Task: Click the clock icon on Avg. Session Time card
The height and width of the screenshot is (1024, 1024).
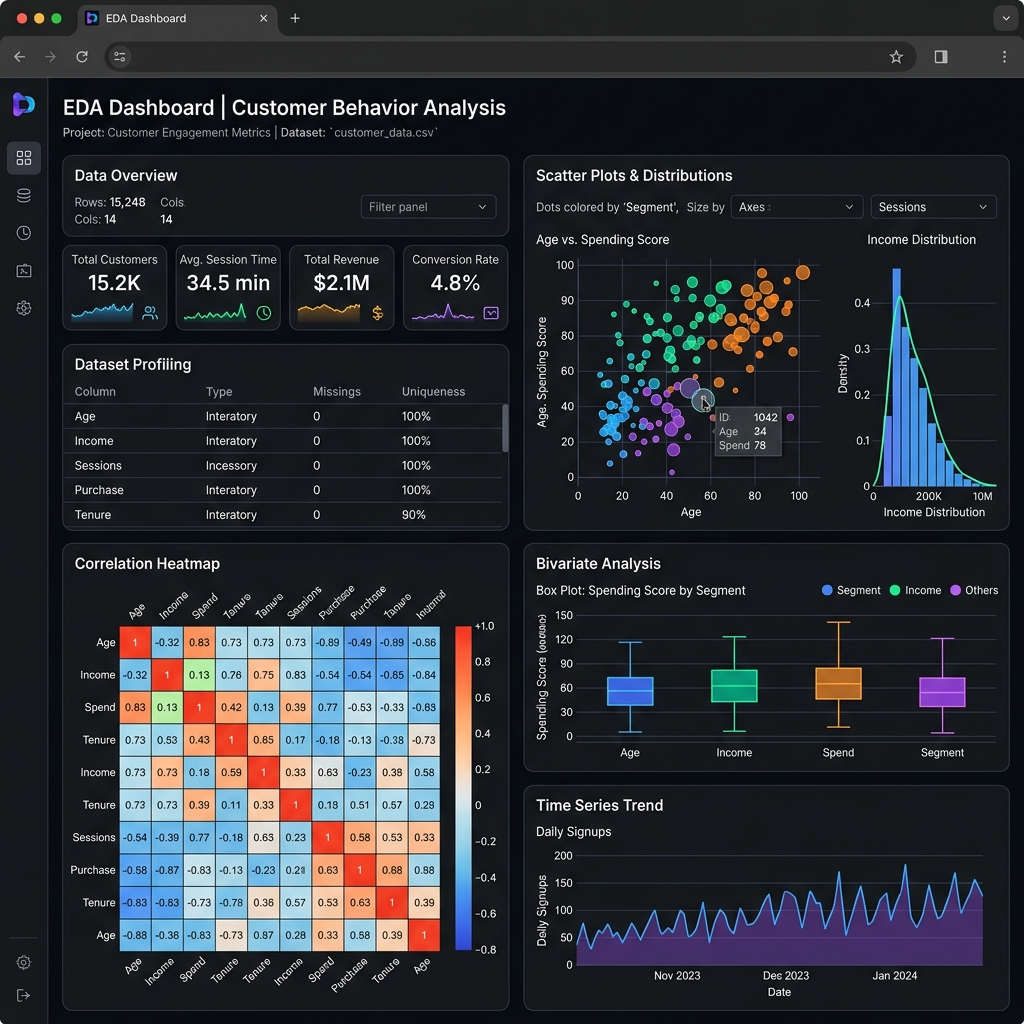Action: [x=264, y=313]
